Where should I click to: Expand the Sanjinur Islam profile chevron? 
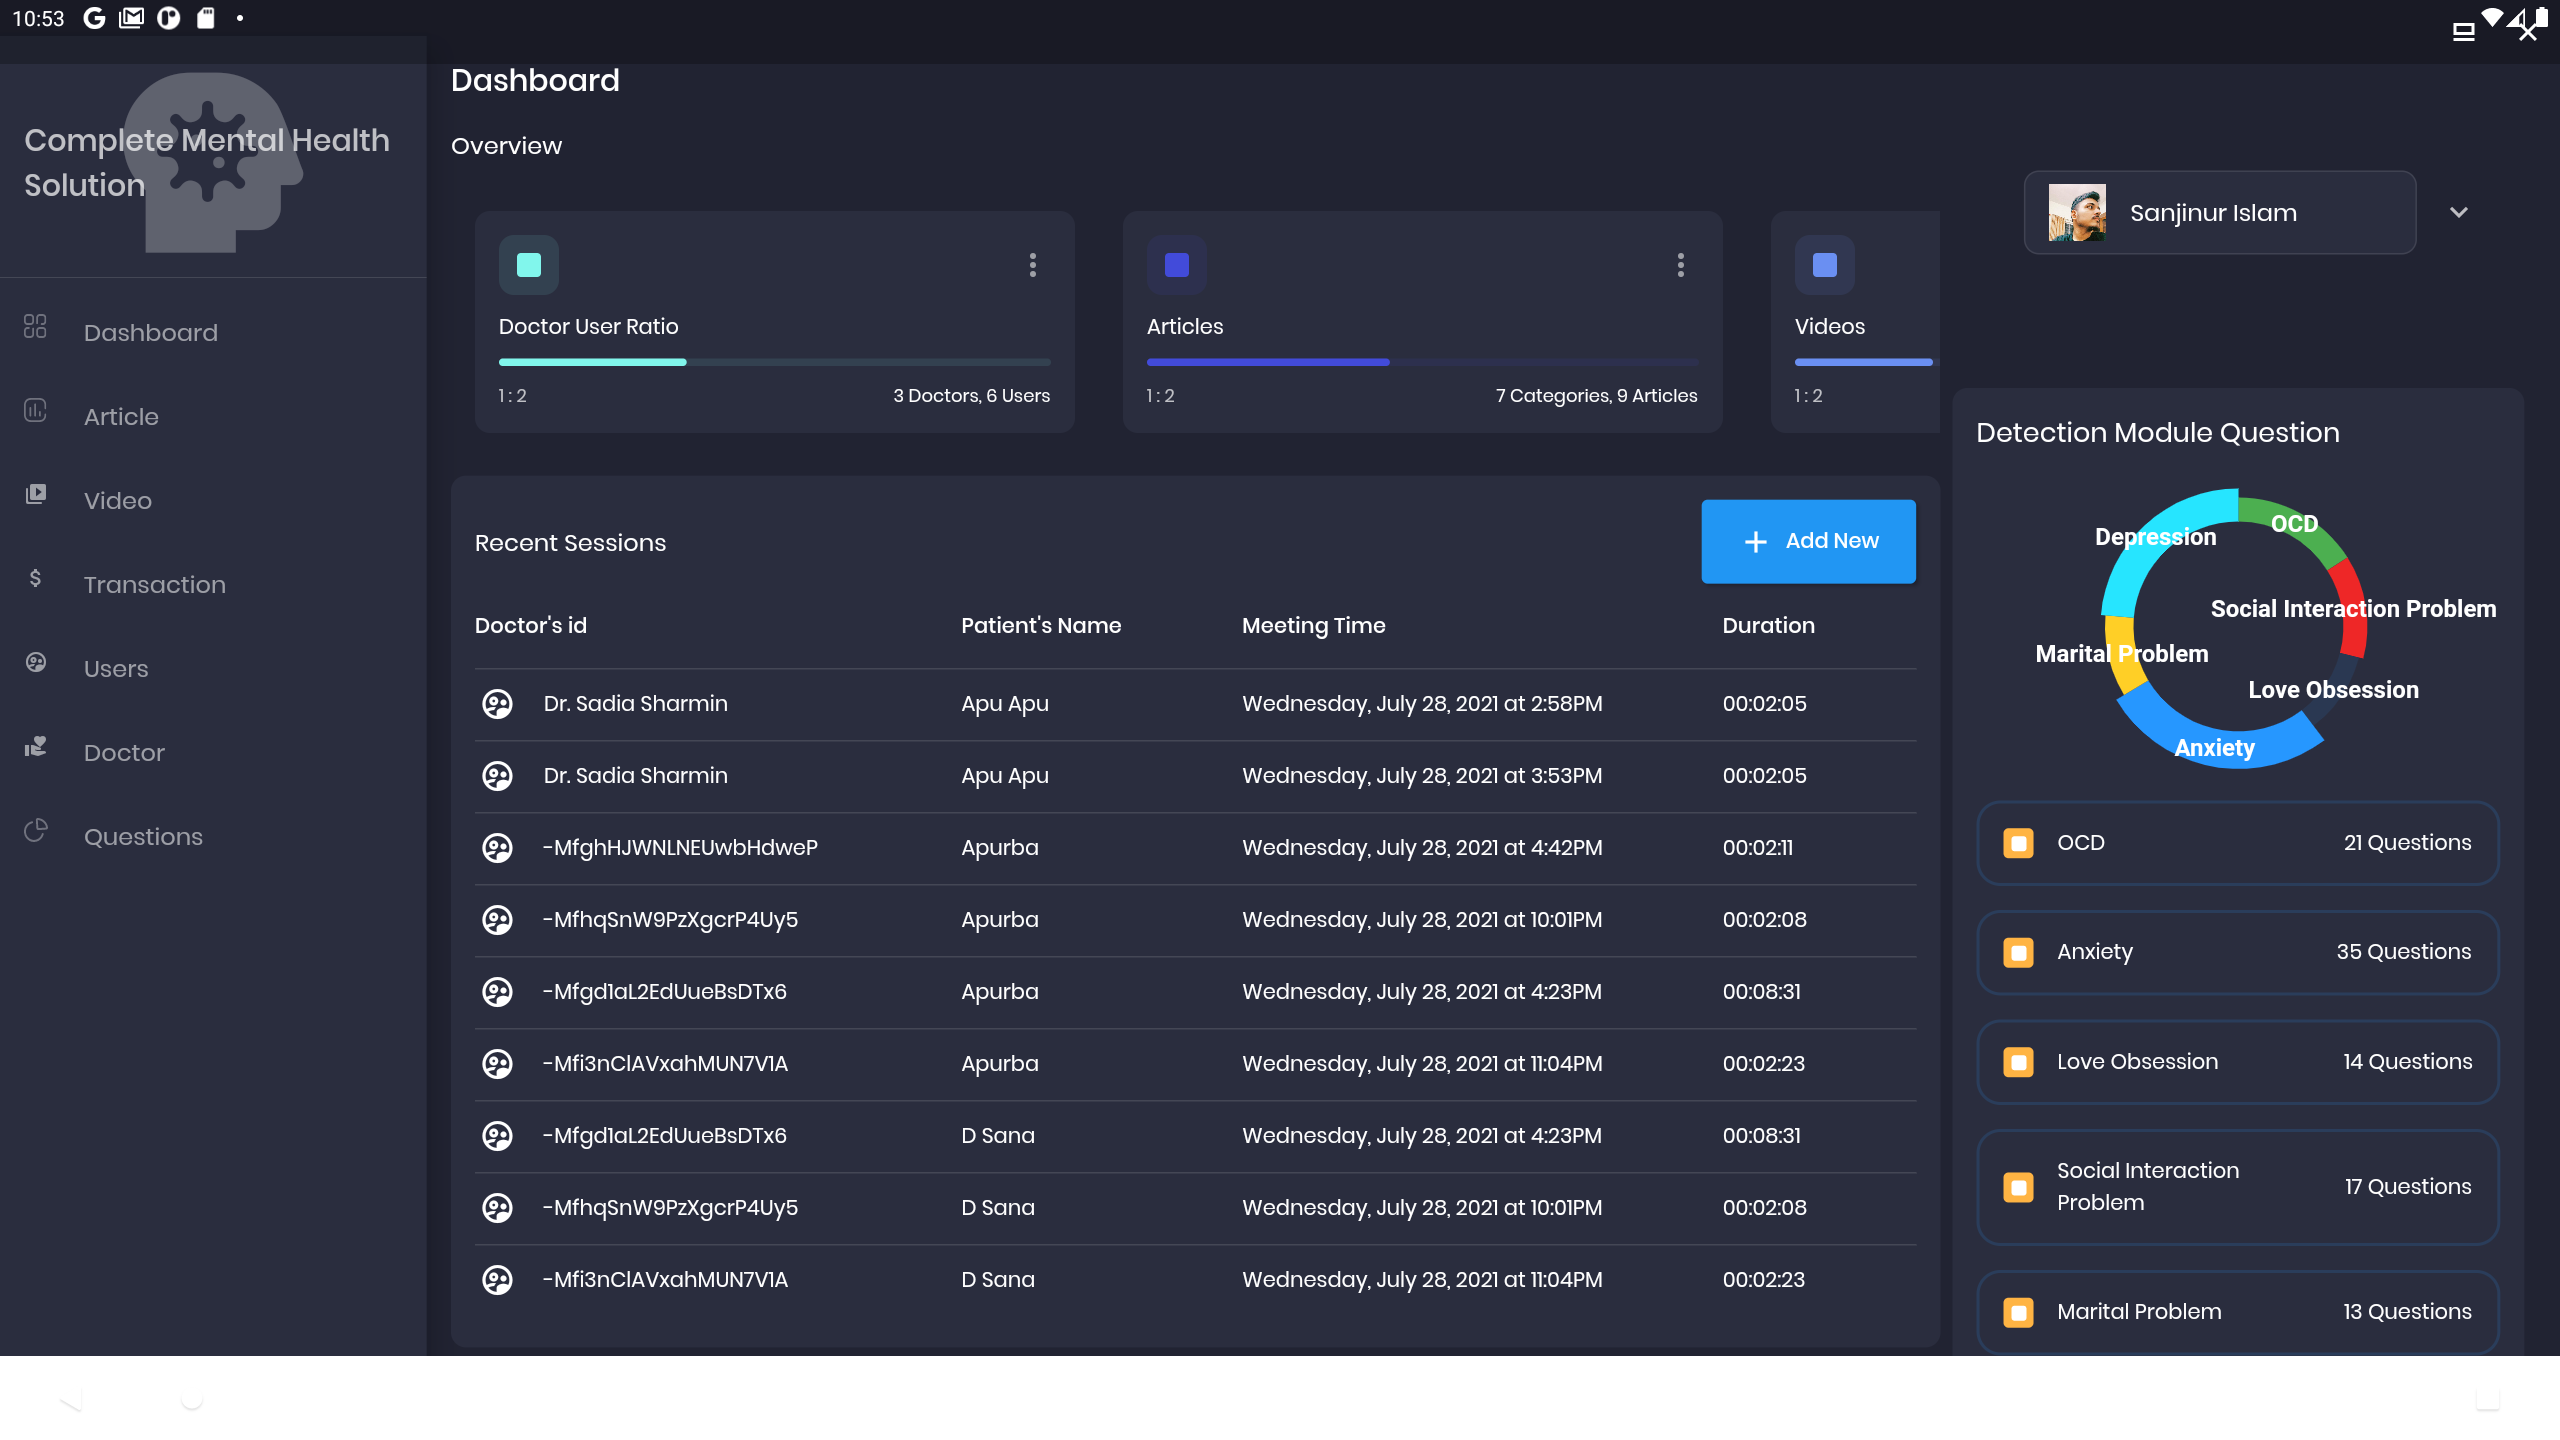(x=2459, y=212)
